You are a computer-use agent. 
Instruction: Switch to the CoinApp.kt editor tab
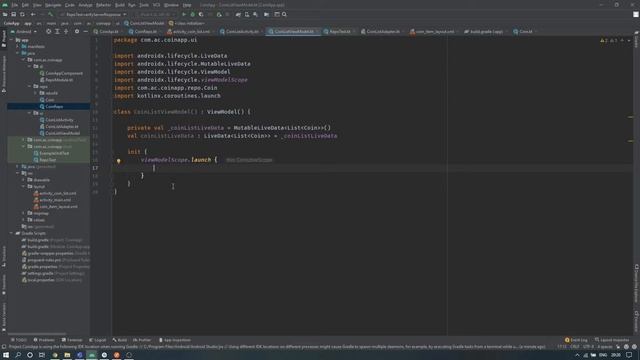coord(108,31)
